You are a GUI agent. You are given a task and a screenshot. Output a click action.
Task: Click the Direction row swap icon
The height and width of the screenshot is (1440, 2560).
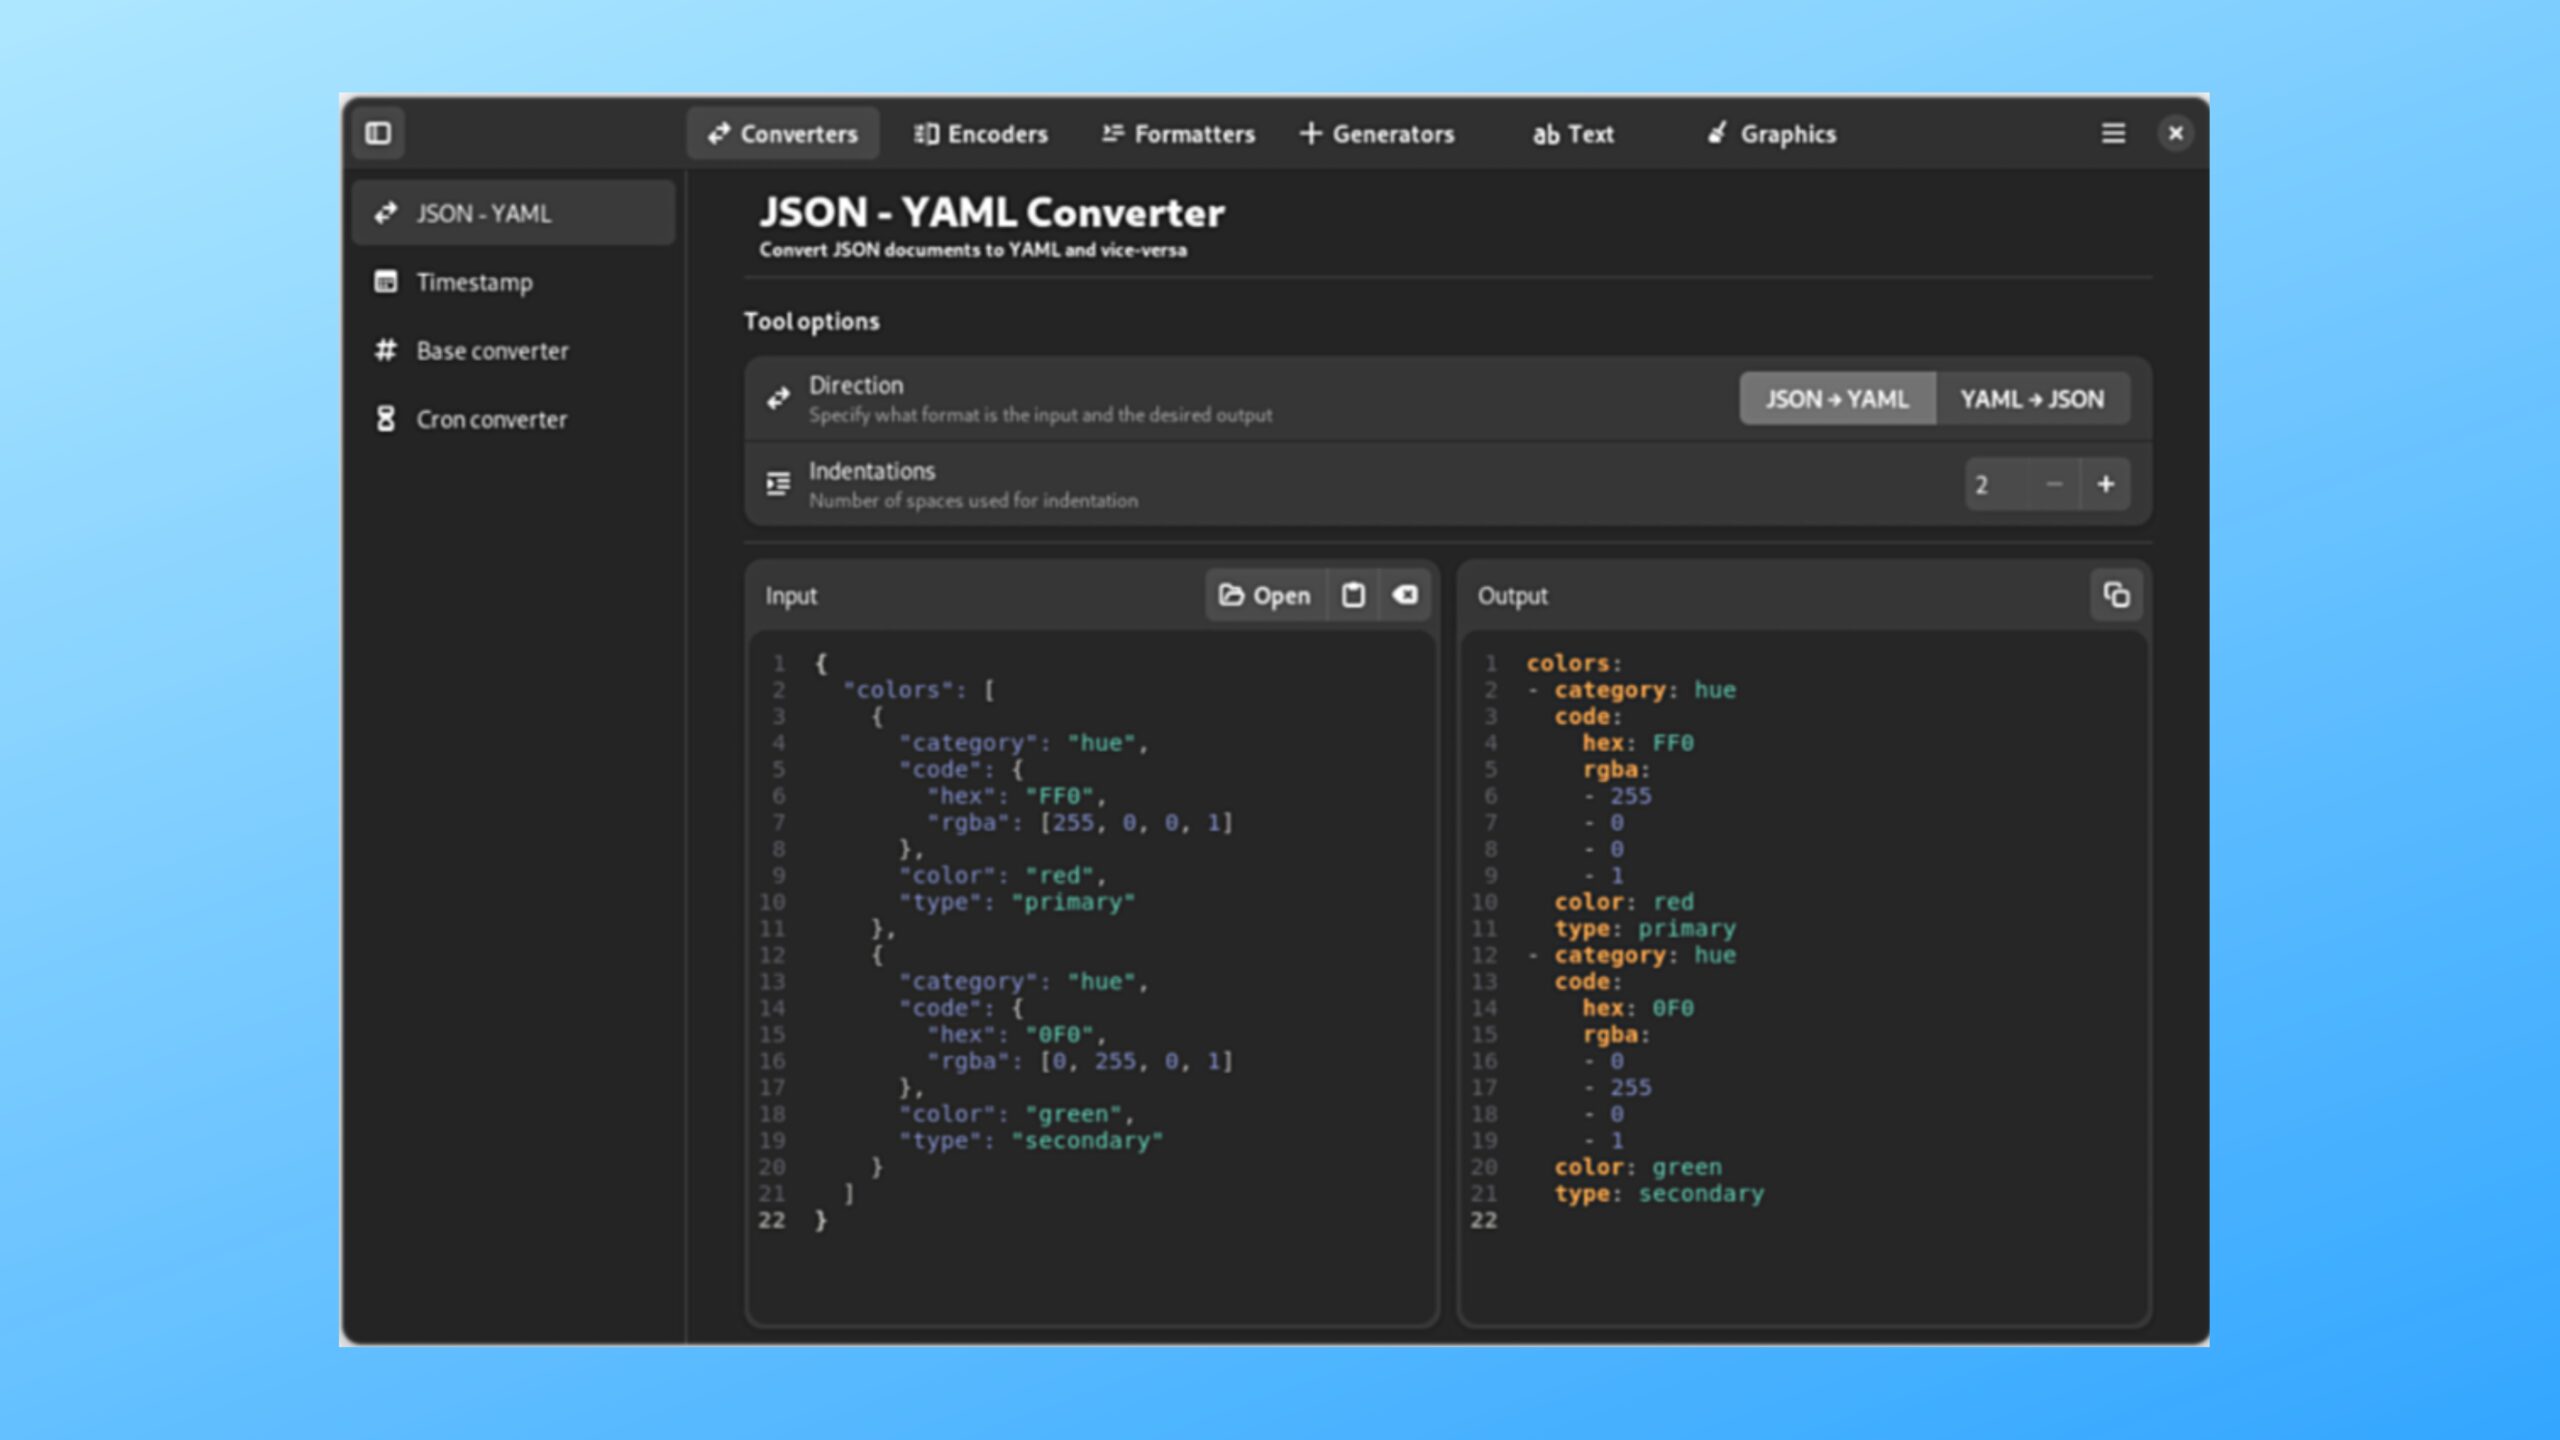778,399
